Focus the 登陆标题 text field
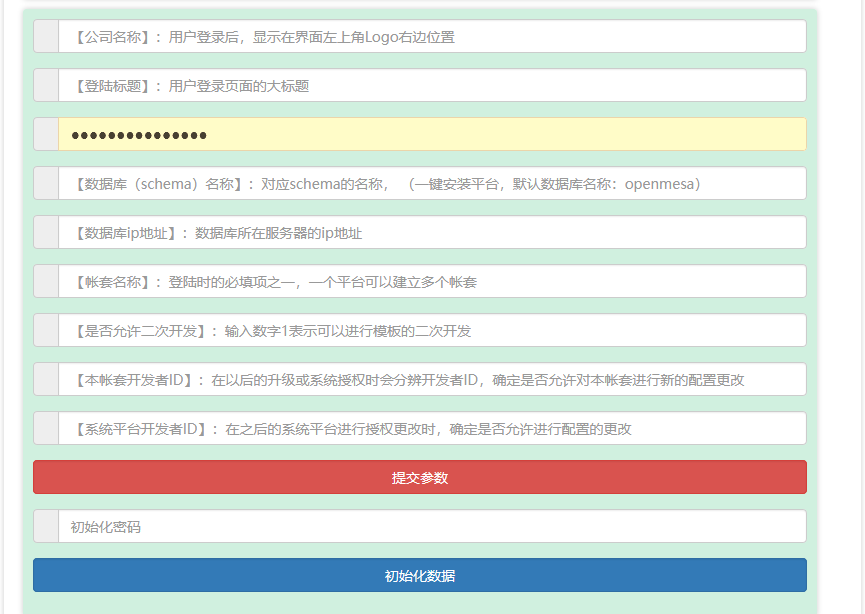865x614 pixels. 431,86
